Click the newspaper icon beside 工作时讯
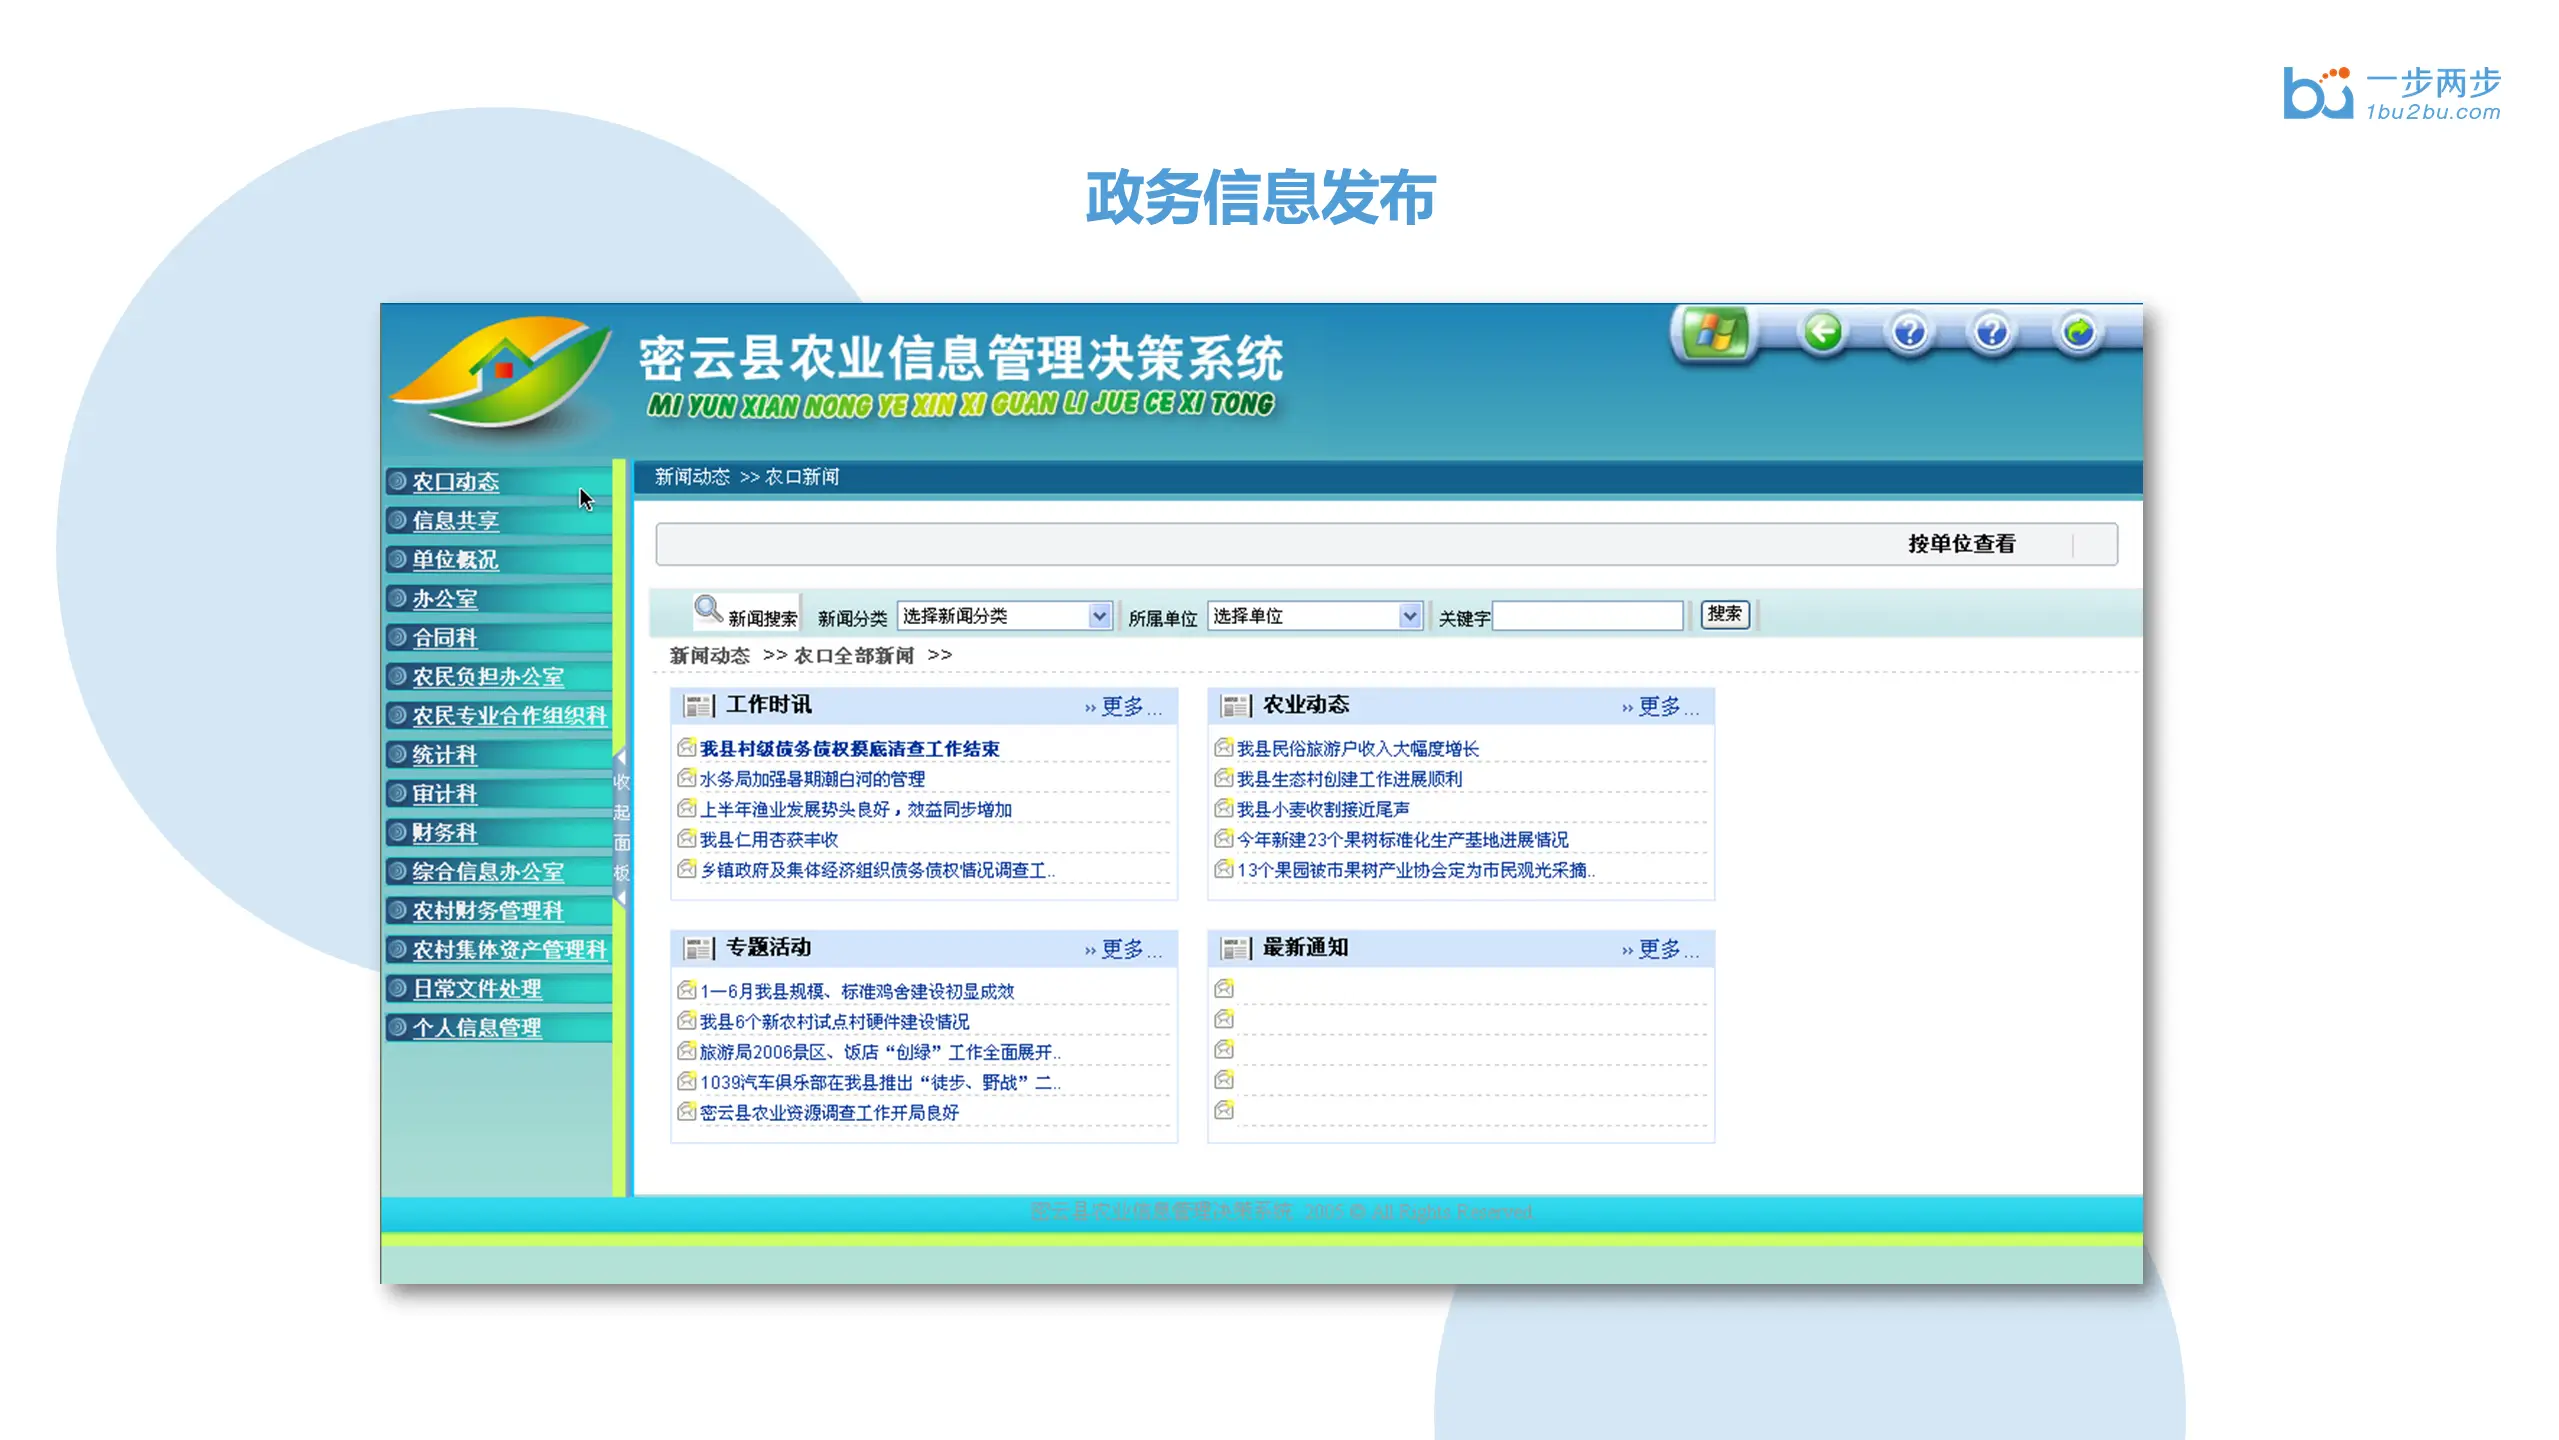The image size is (2559, 1440). tap(697, 706)
